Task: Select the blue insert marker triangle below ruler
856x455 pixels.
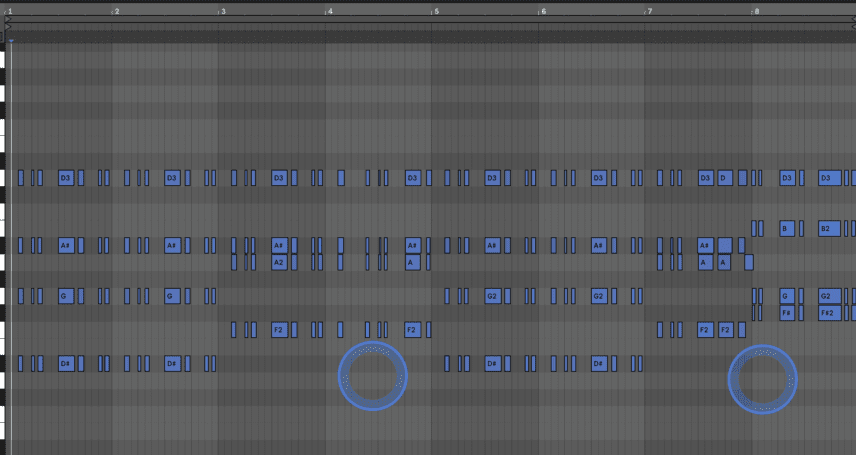Action: (11, 41)
